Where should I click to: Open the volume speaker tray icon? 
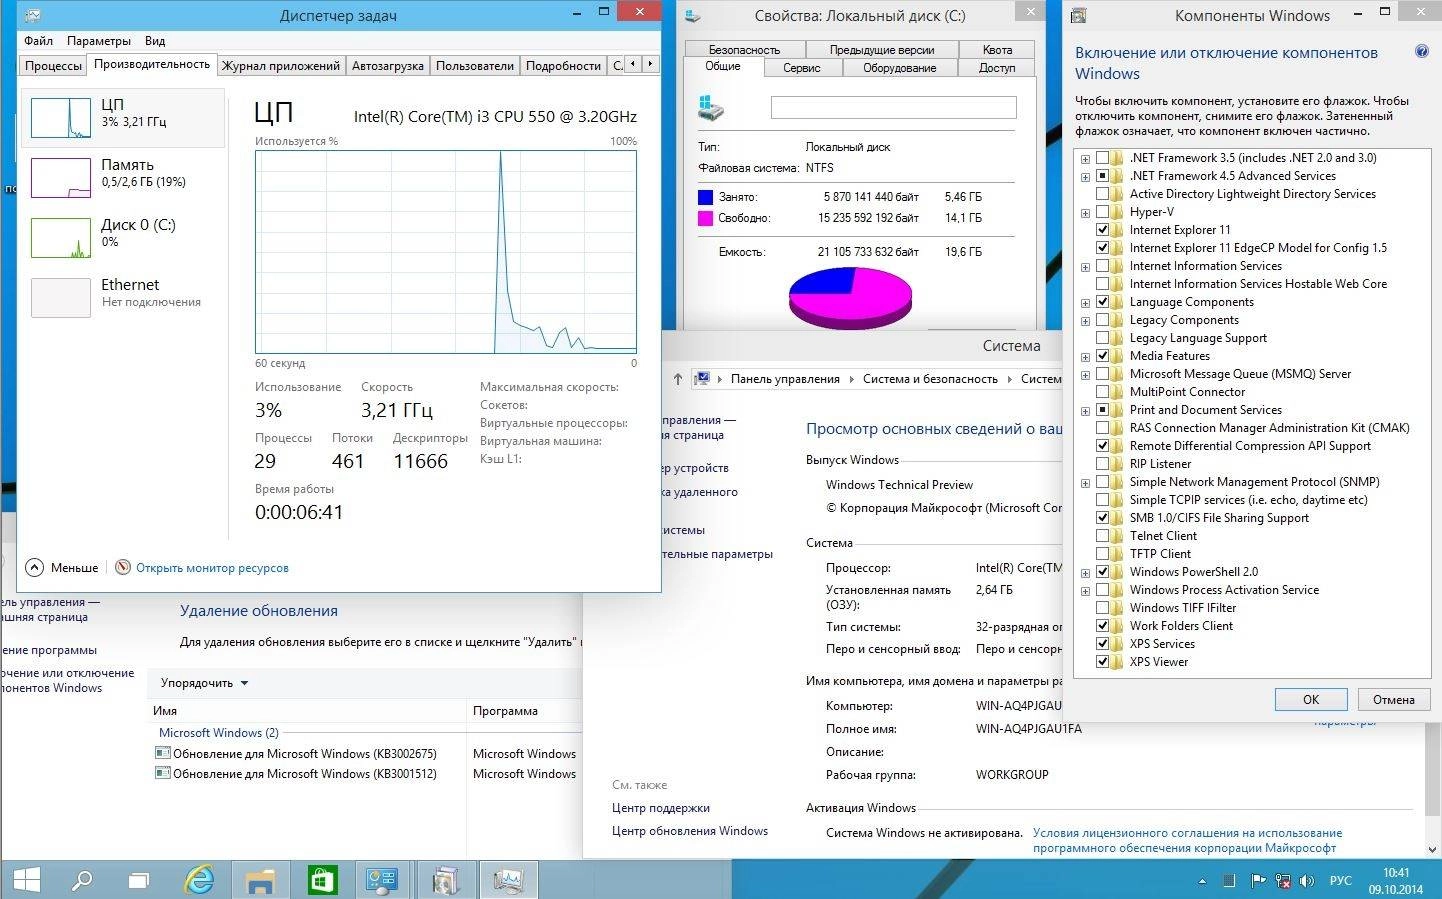[1307, 881]
